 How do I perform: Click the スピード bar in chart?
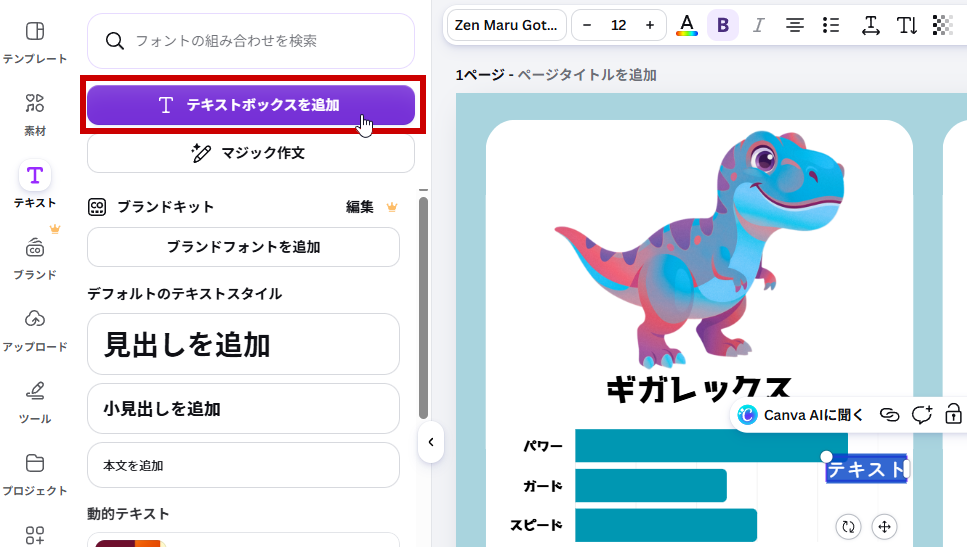tap(666, 525)
